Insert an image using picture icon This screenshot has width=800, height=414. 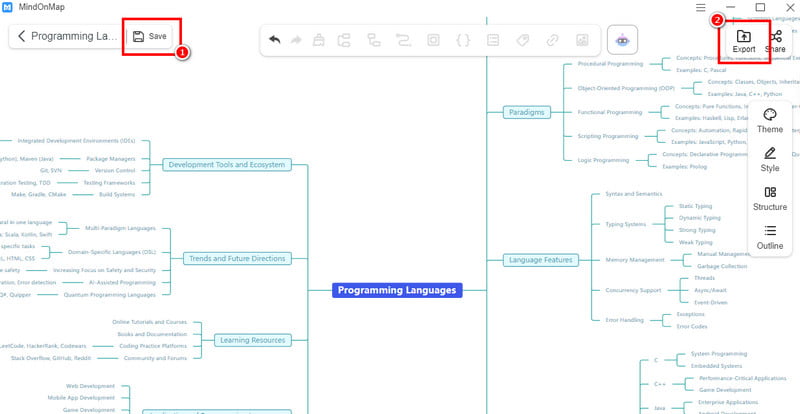click(x=581, y=40)
